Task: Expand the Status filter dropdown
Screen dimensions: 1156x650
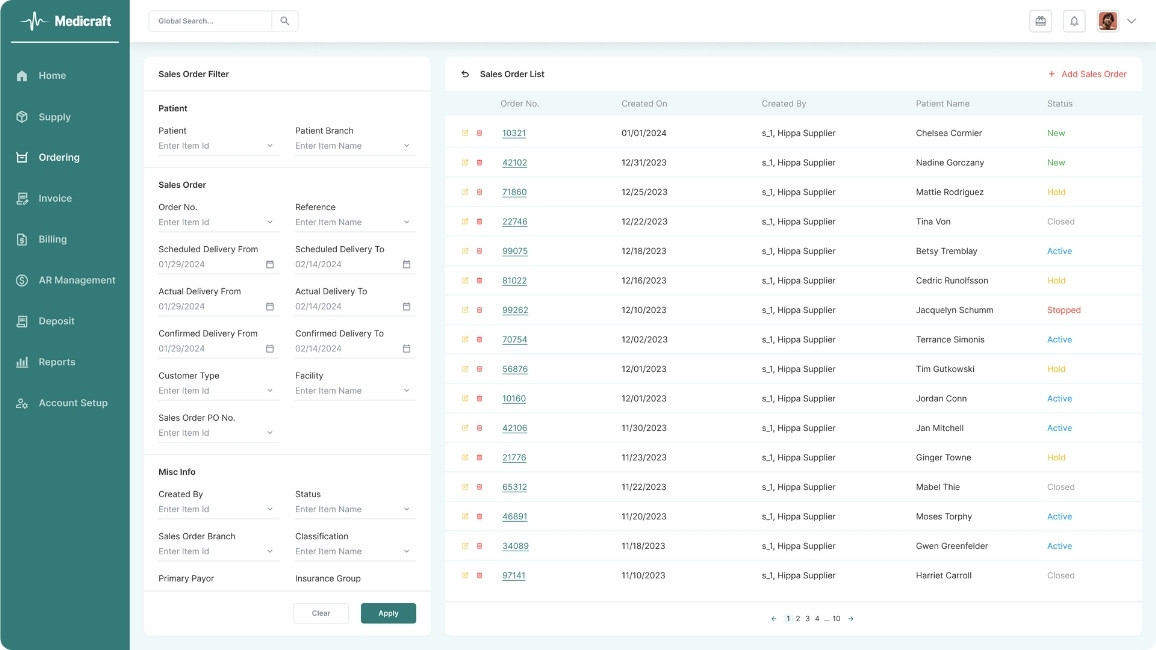Action: 406,509
